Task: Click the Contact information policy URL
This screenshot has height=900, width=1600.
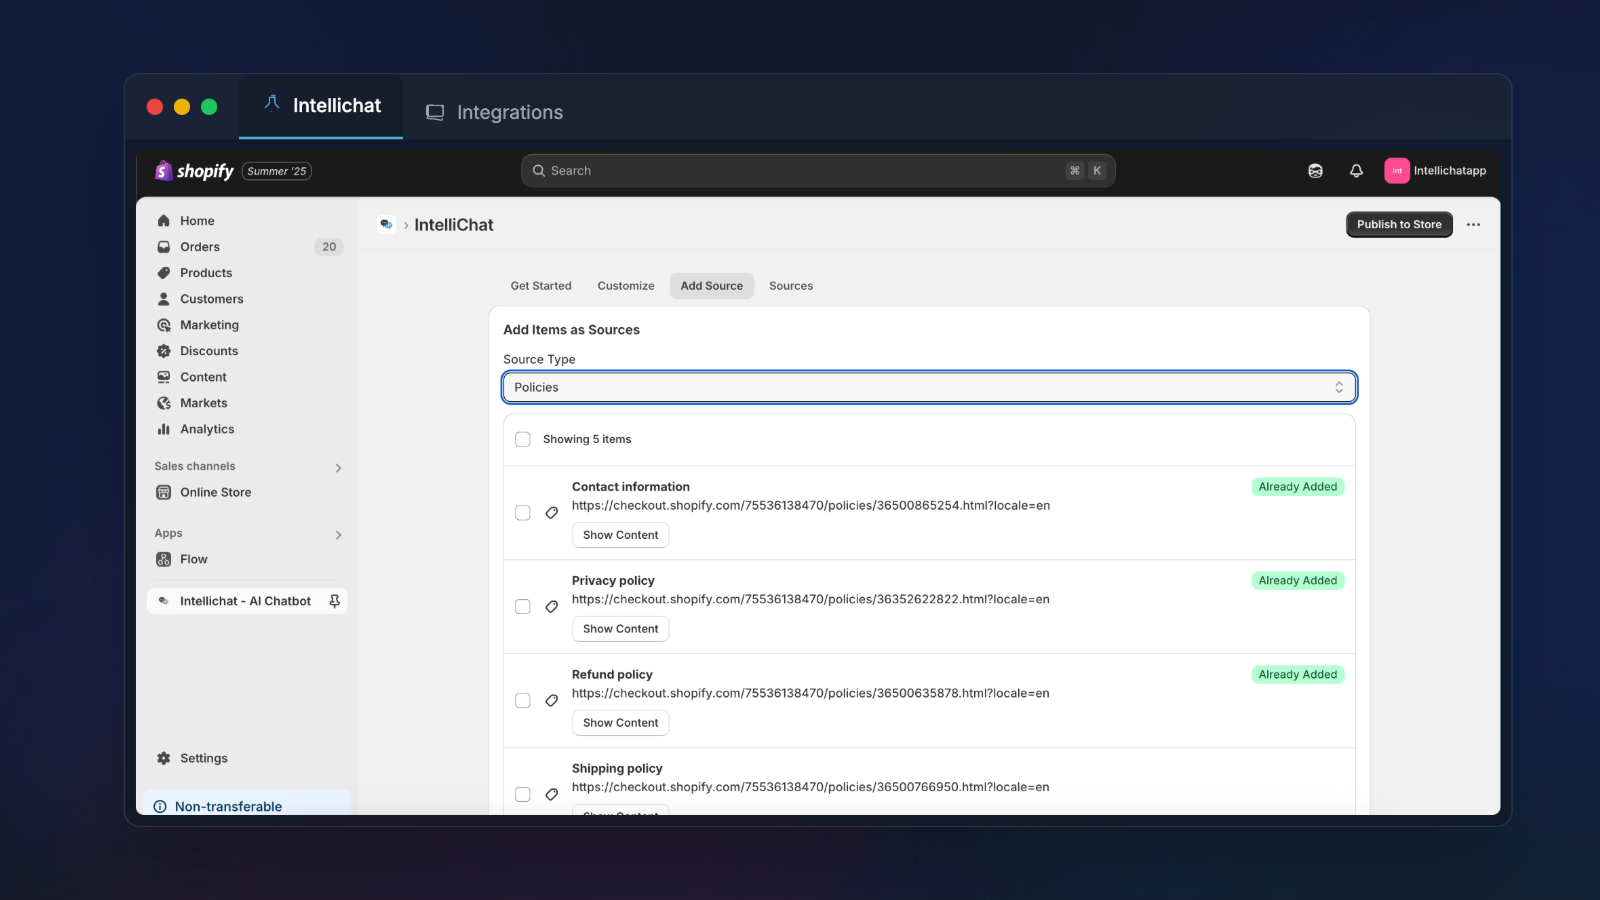Action: tap(811, 506)
